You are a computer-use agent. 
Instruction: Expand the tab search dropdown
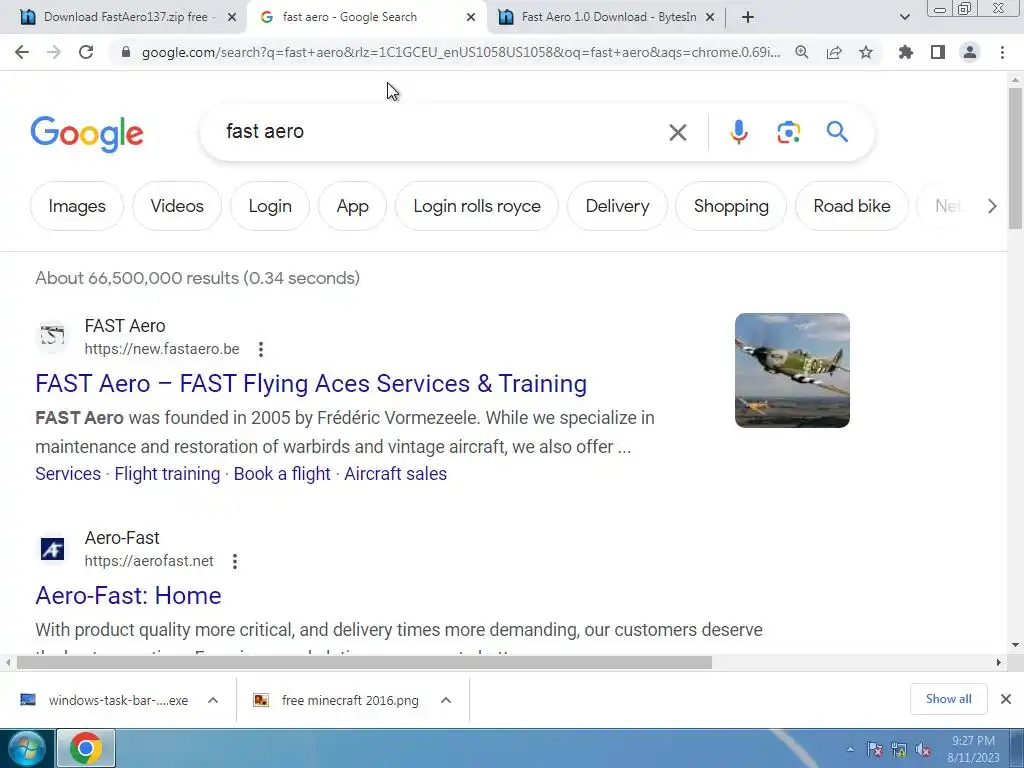[904, 17]
